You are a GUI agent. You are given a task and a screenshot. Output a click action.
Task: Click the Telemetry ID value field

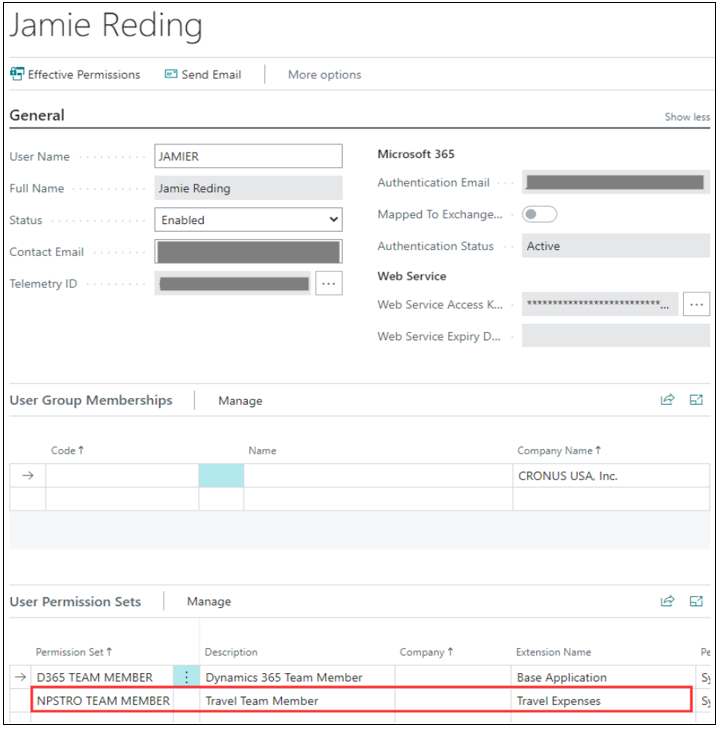233,283
